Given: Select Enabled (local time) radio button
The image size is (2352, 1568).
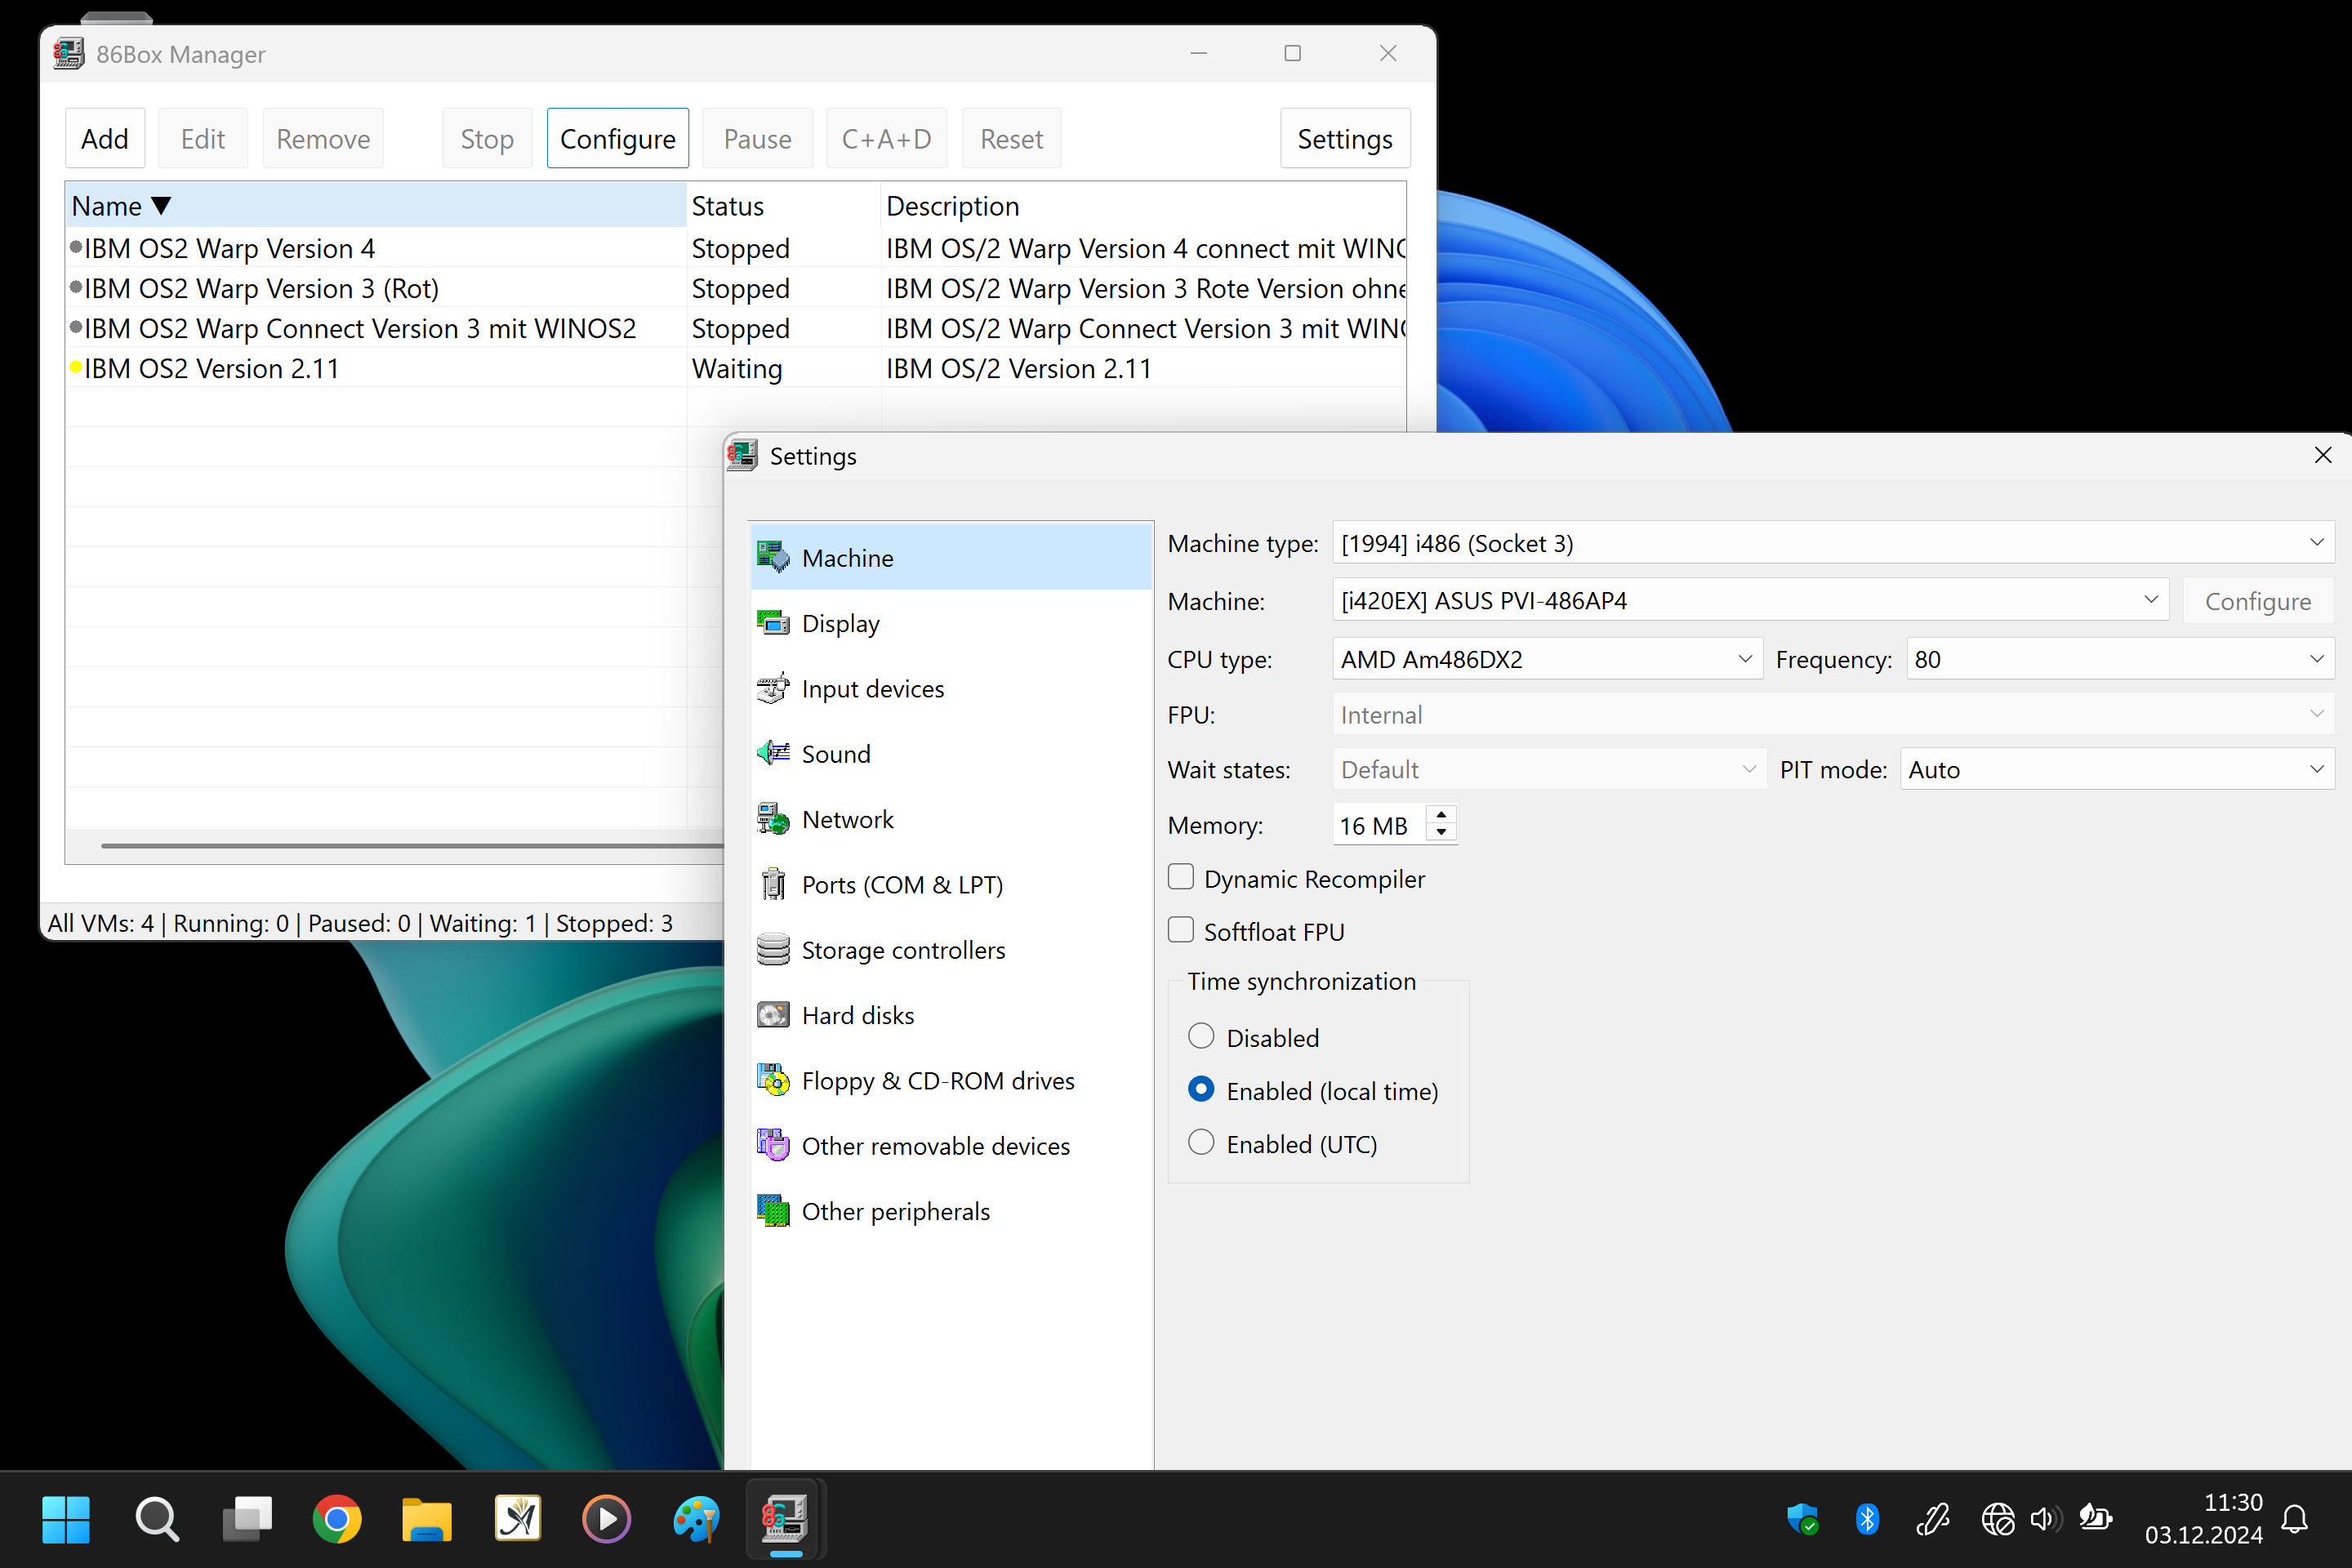Looking at the screenshot, I should click(x=1201, y=1089).
